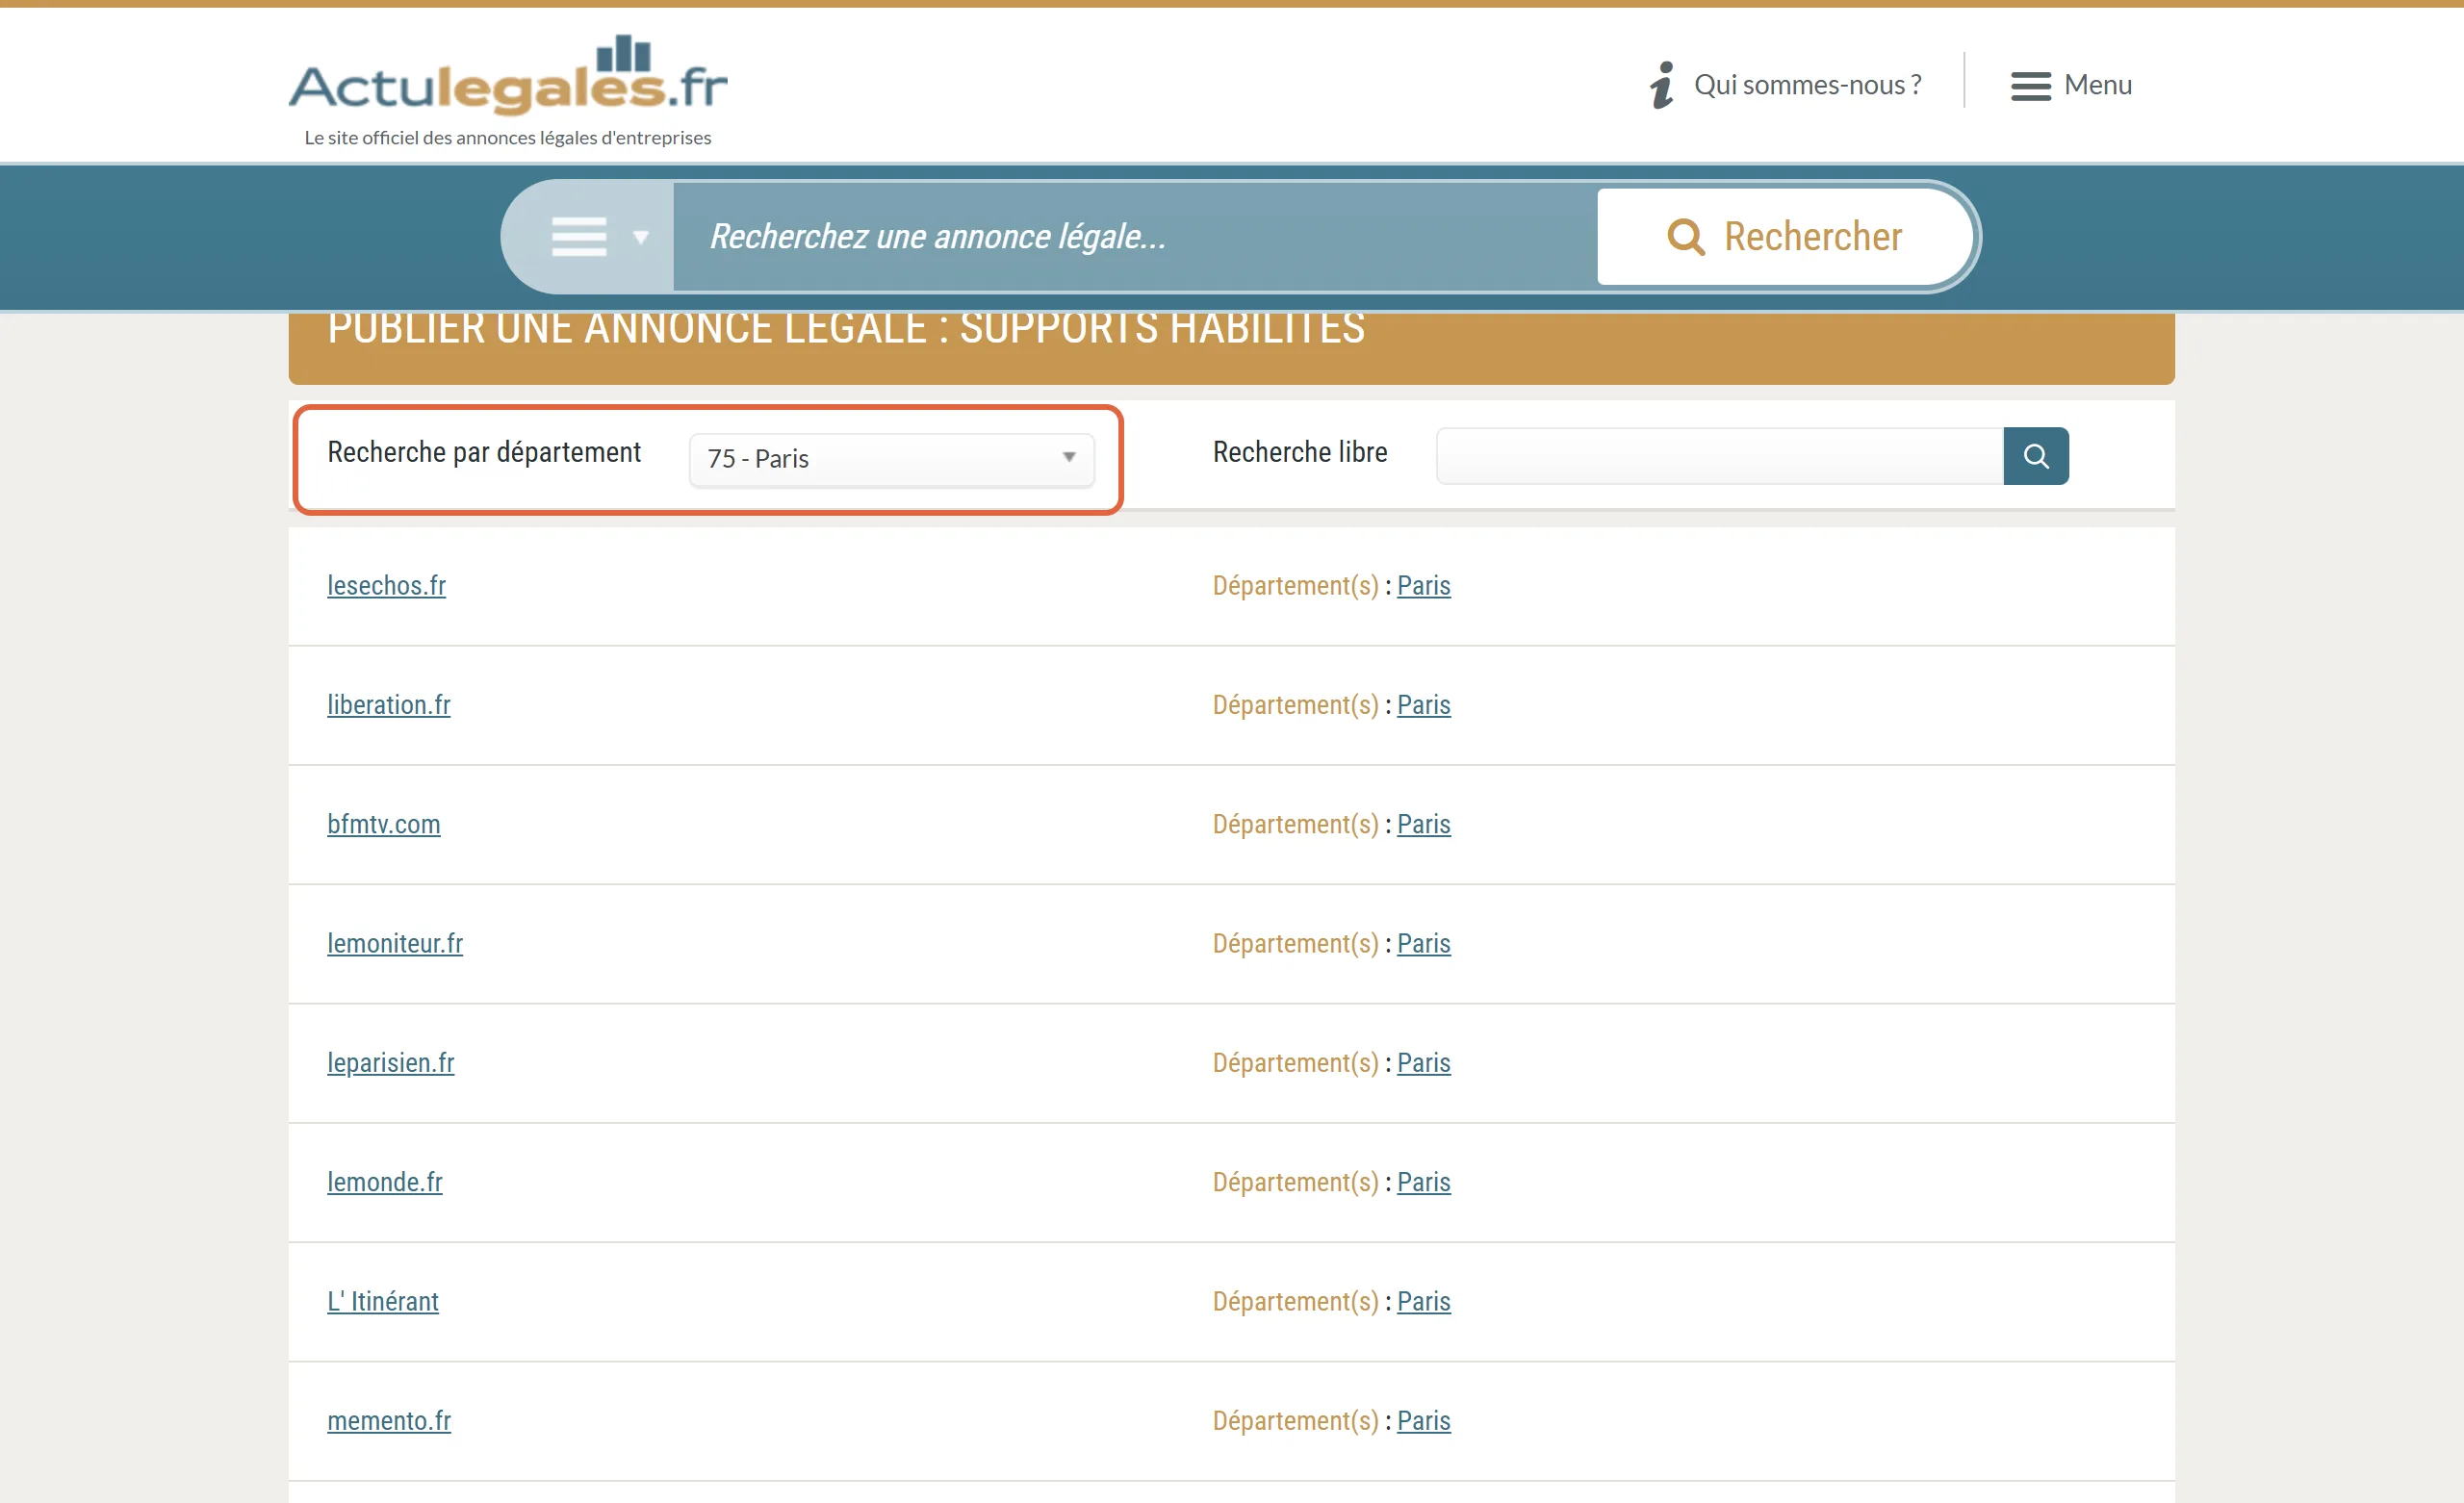This screenshot has width=2464, height=1503.
Task: Open the L' Itinérant link
Action: point(382,1301)
